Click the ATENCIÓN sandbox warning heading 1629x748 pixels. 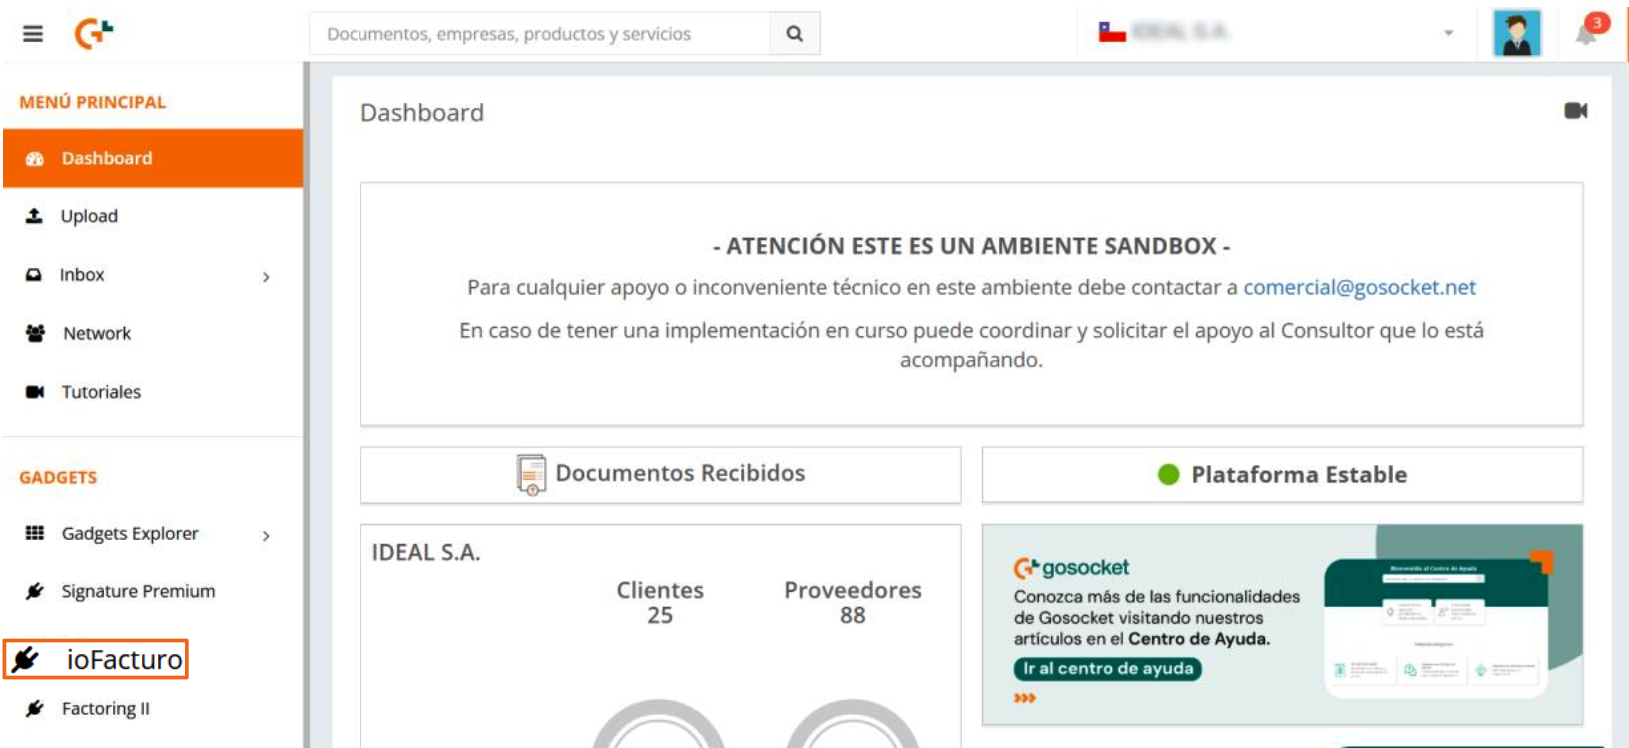tap(972, 246)
